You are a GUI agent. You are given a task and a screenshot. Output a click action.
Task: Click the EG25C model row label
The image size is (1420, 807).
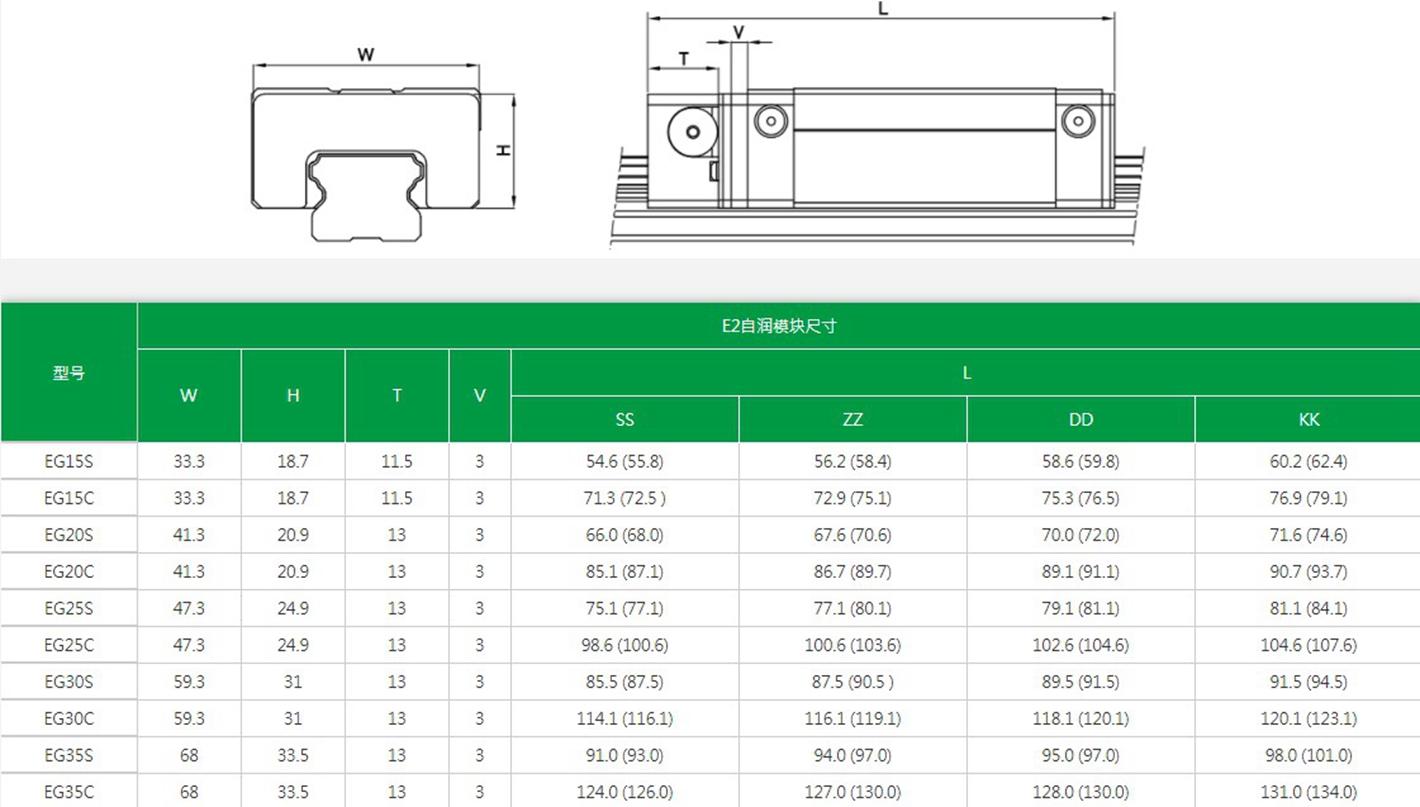point(69,645)
